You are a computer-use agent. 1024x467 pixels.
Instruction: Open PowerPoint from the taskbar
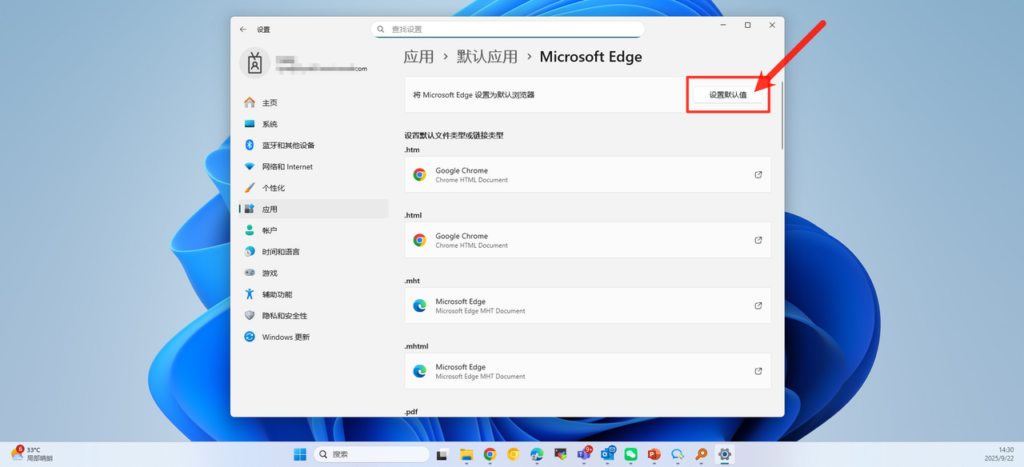point(655,454)
